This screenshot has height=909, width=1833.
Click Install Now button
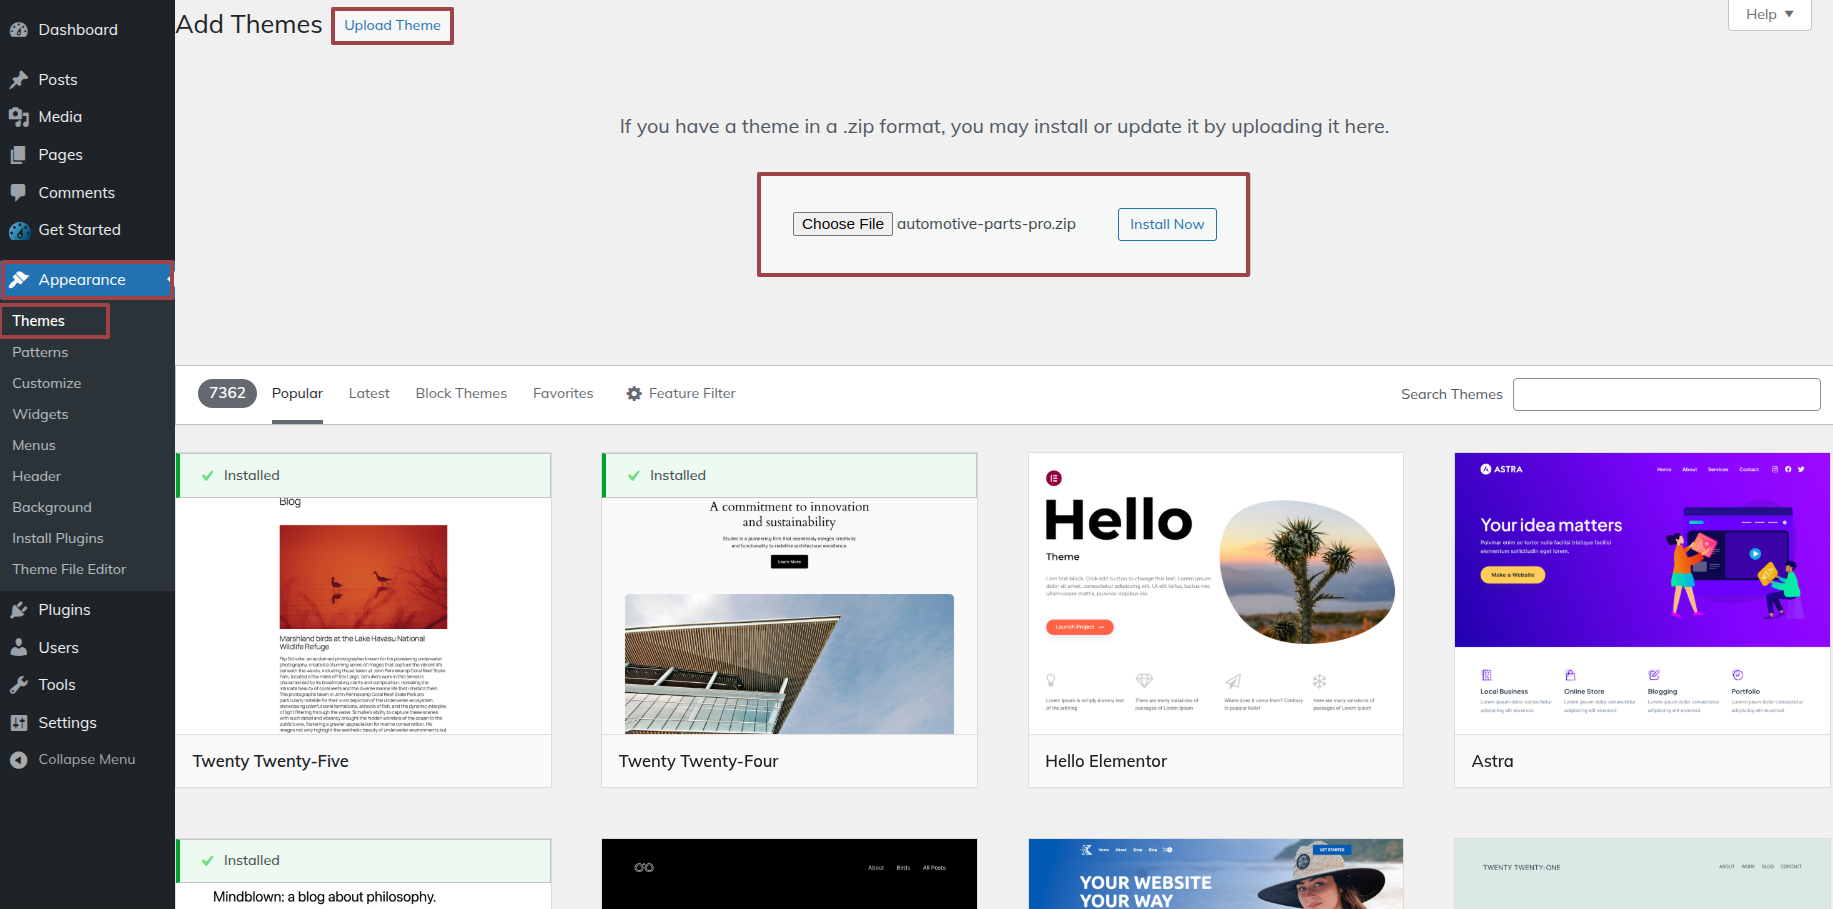[x=1167, y=224]
